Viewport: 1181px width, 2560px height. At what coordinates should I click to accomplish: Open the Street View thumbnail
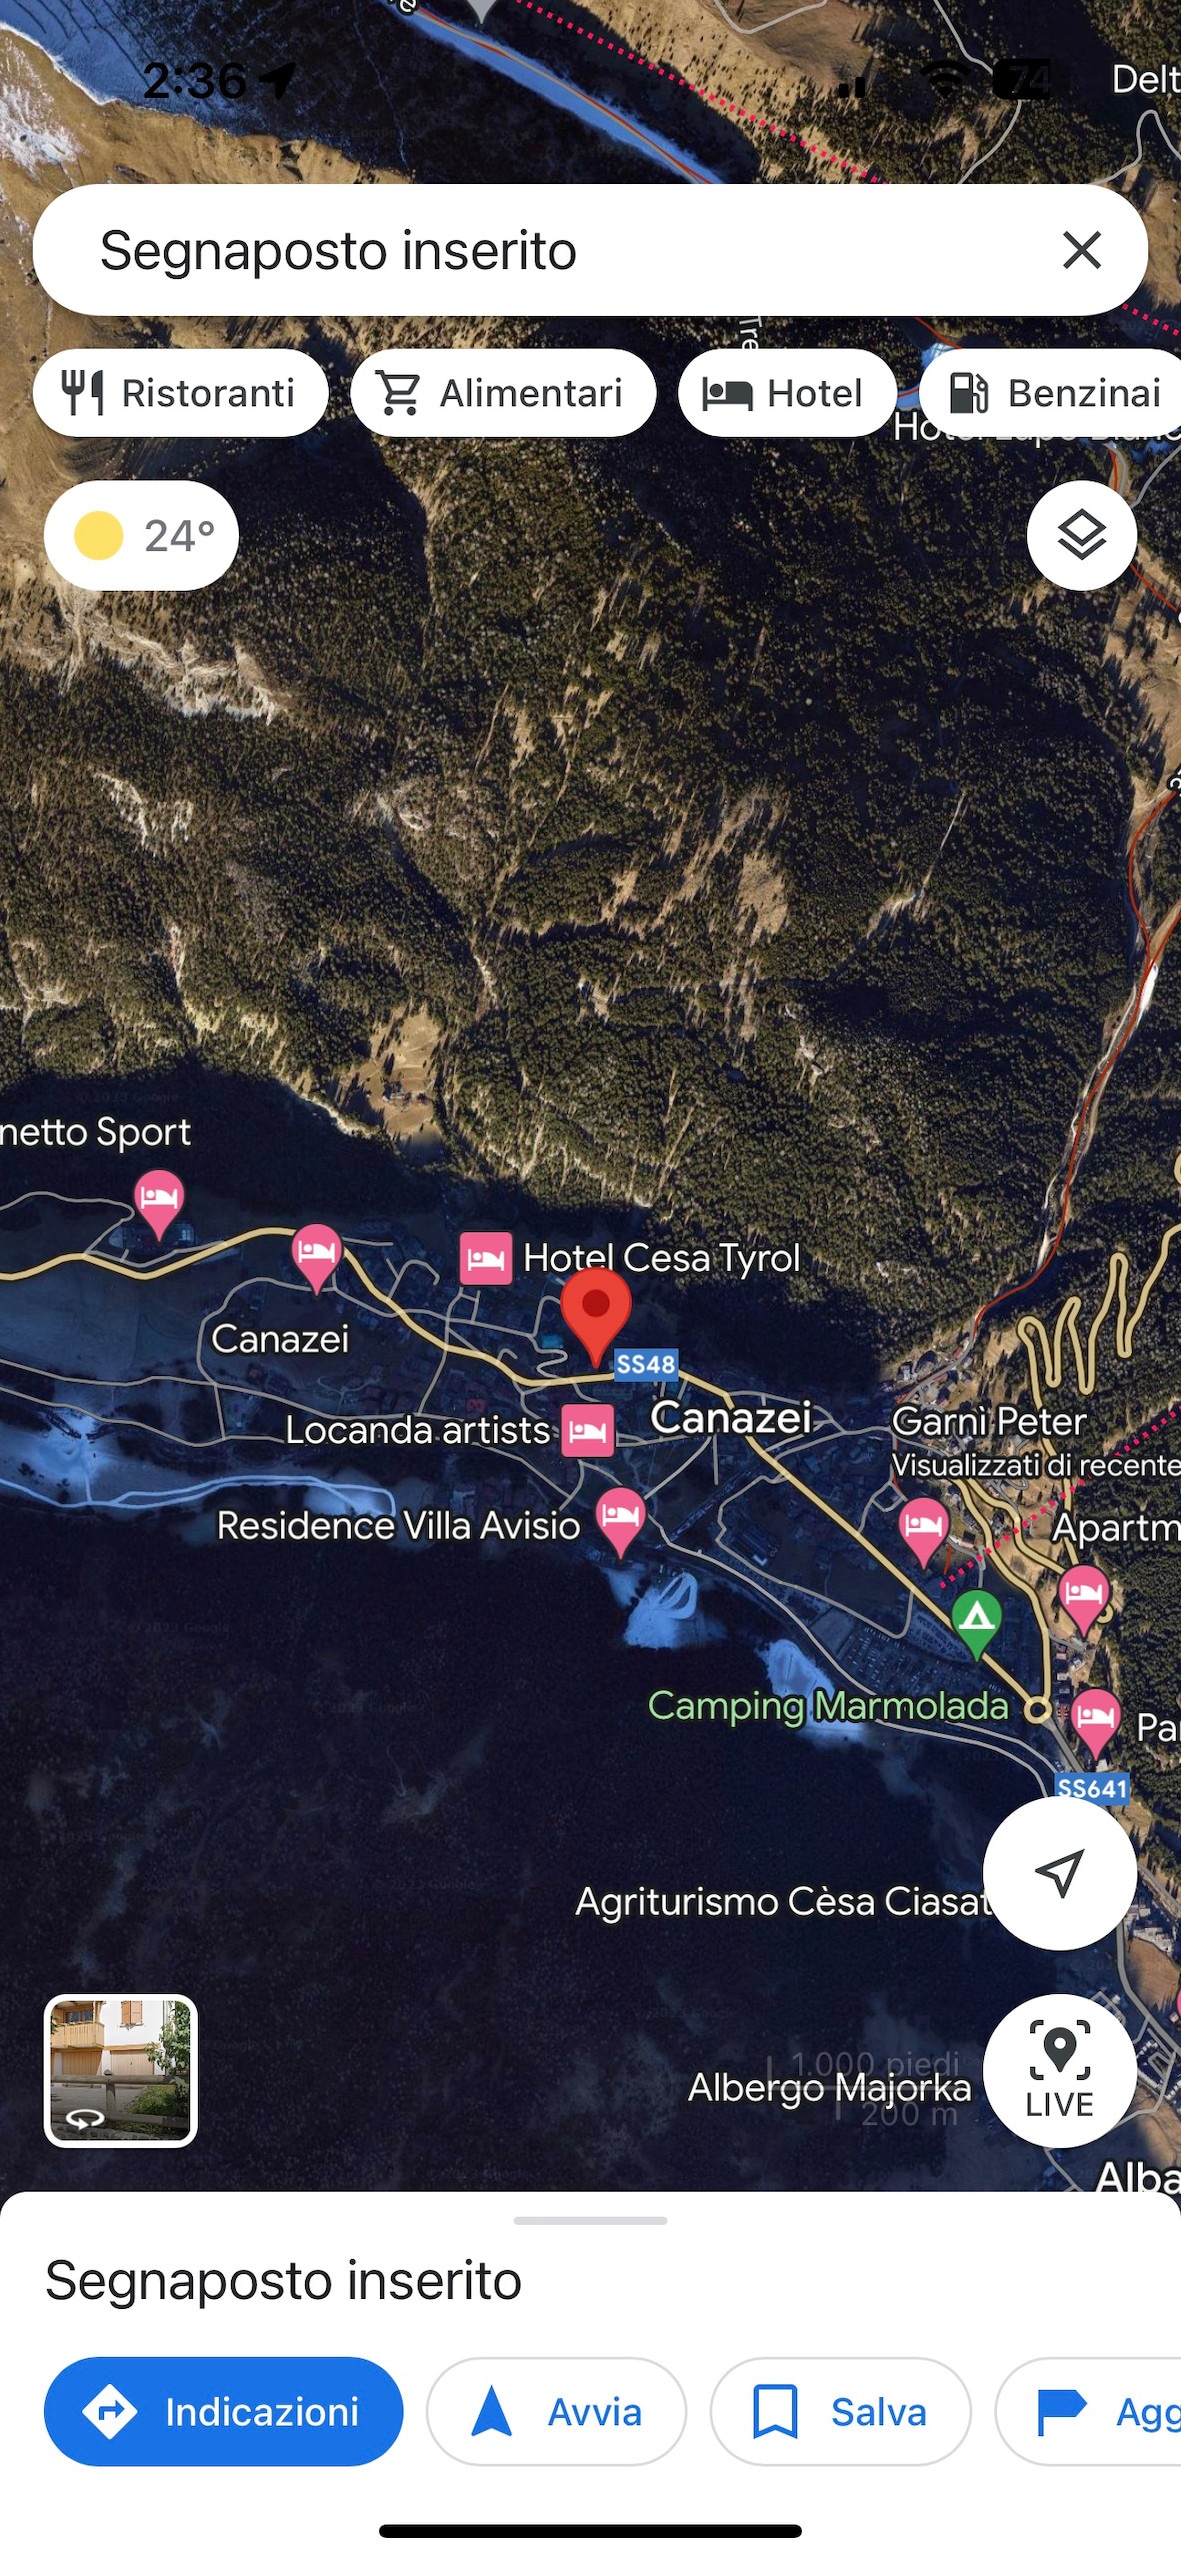[x=120, y=2070]
